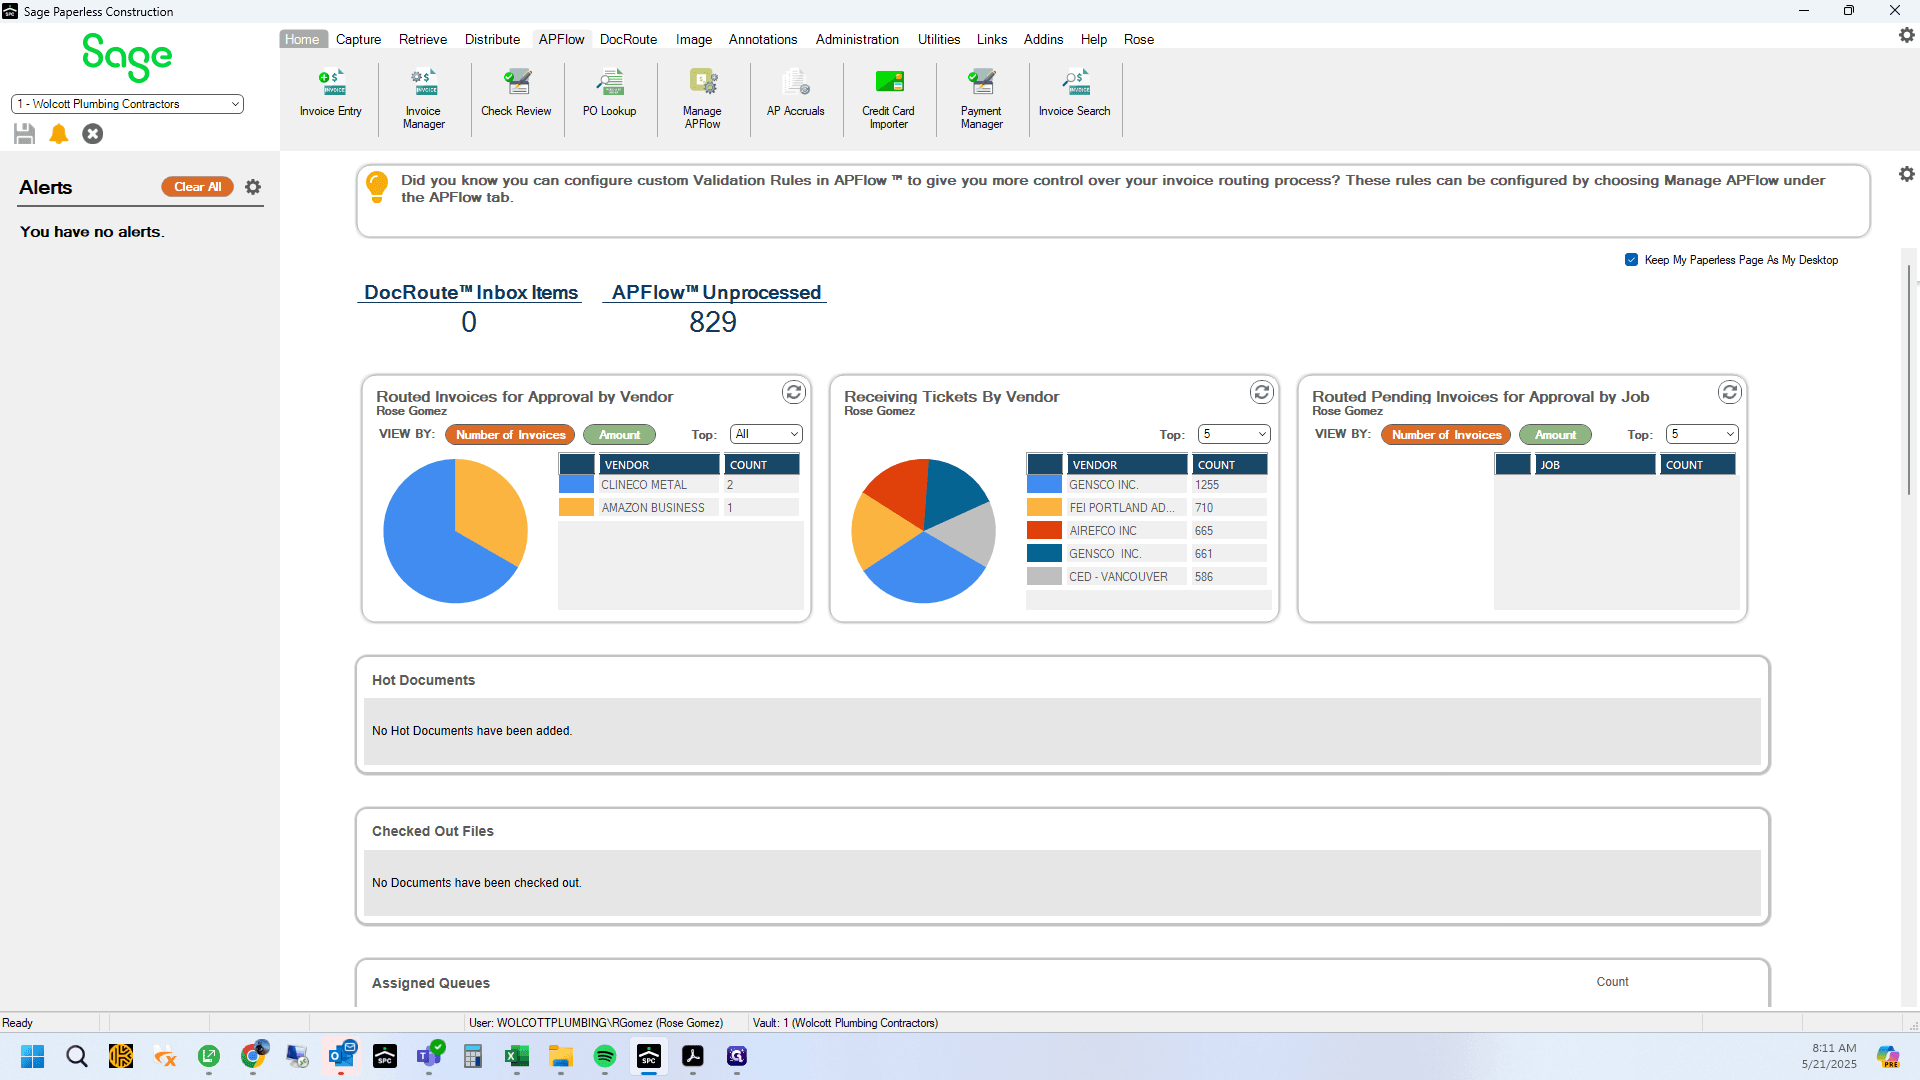Screen dimensions: 1920x1080
Task: Click the FEI PORTLAND AD... vendor row
Action: [x=1148, y=508]
